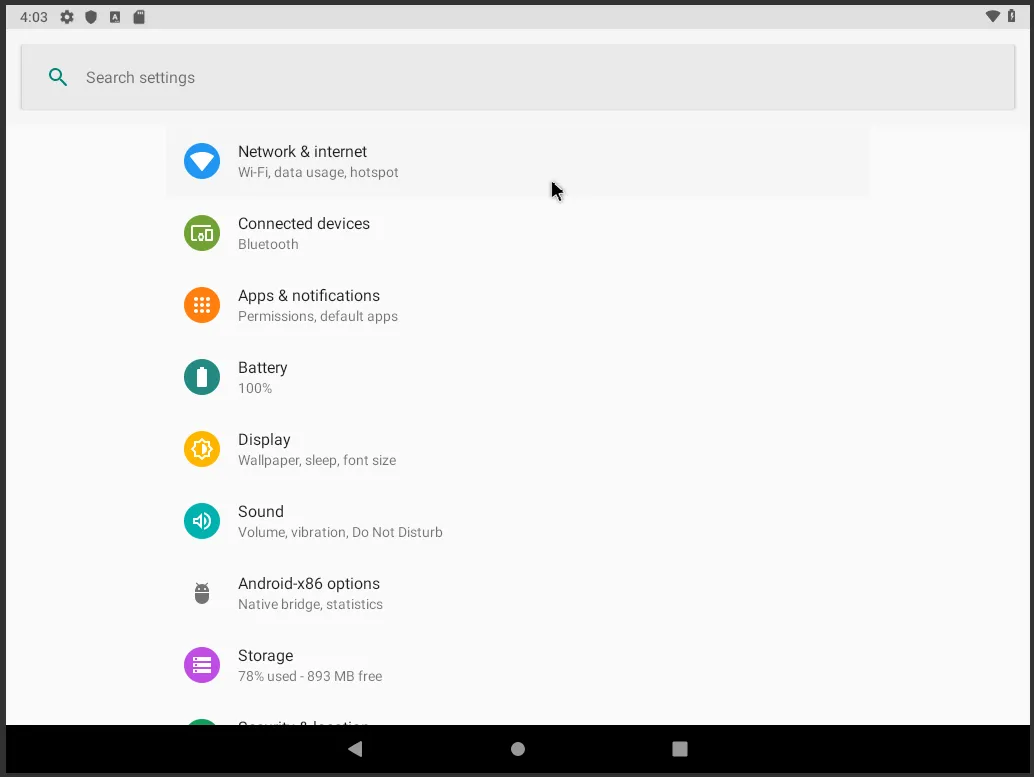
Task: Tap the yellow Display brightness icon
Action: tap(202, 449)
